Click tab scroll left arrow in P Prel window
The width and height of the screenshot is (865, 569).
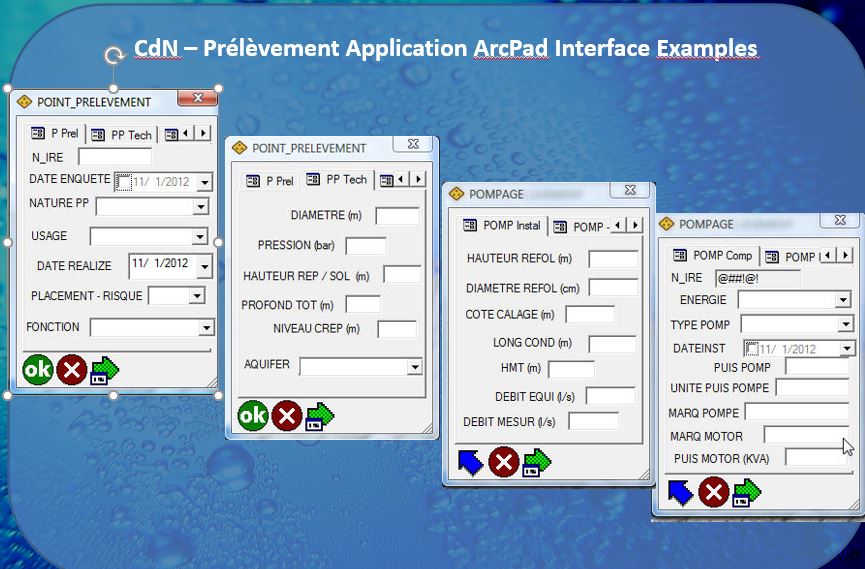(x=186, y=133)
